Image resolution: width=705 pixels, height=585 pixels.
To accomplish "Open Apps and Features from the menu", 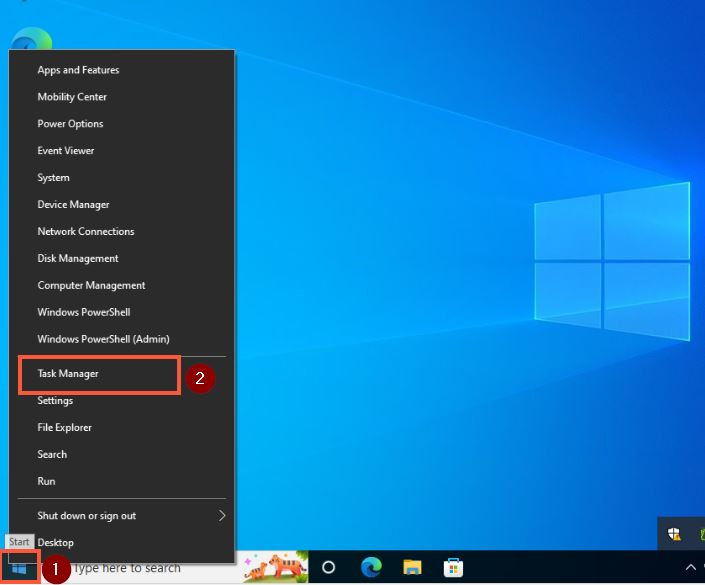I will [x=121, y=70].
